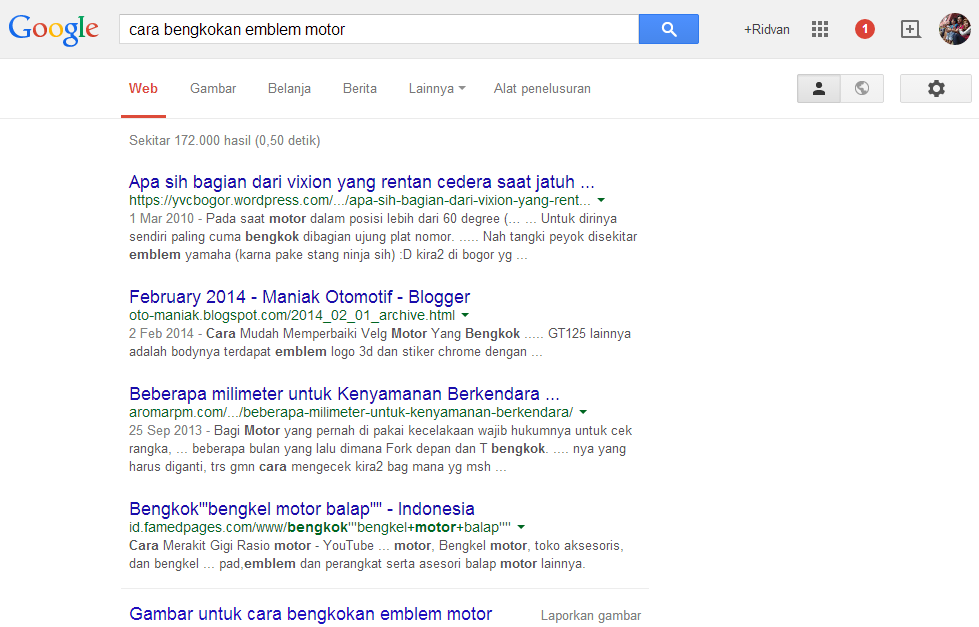The image size is (979, 627).
Task: Expand arrow next to aromarpm.com URL
Action: pyautogui.click(x=583, y=412)
